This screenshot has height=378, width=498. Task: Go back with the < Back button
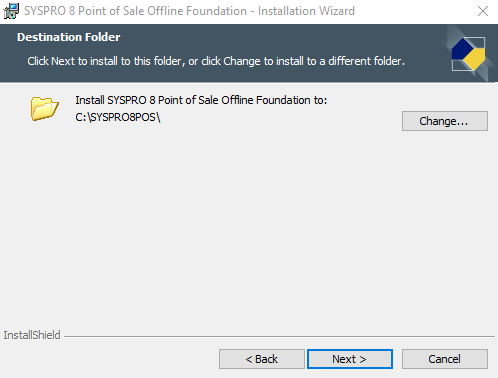(262, 359)
